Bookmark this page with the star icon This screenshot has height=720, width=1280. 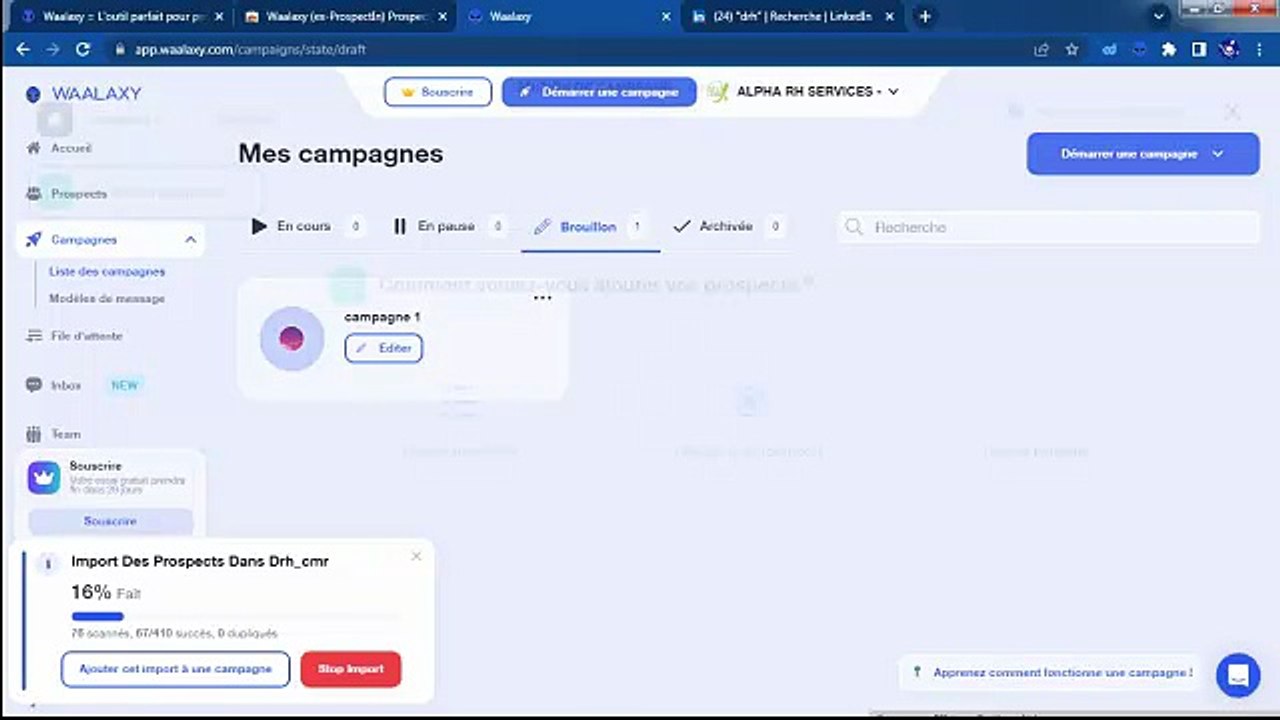1072,49
